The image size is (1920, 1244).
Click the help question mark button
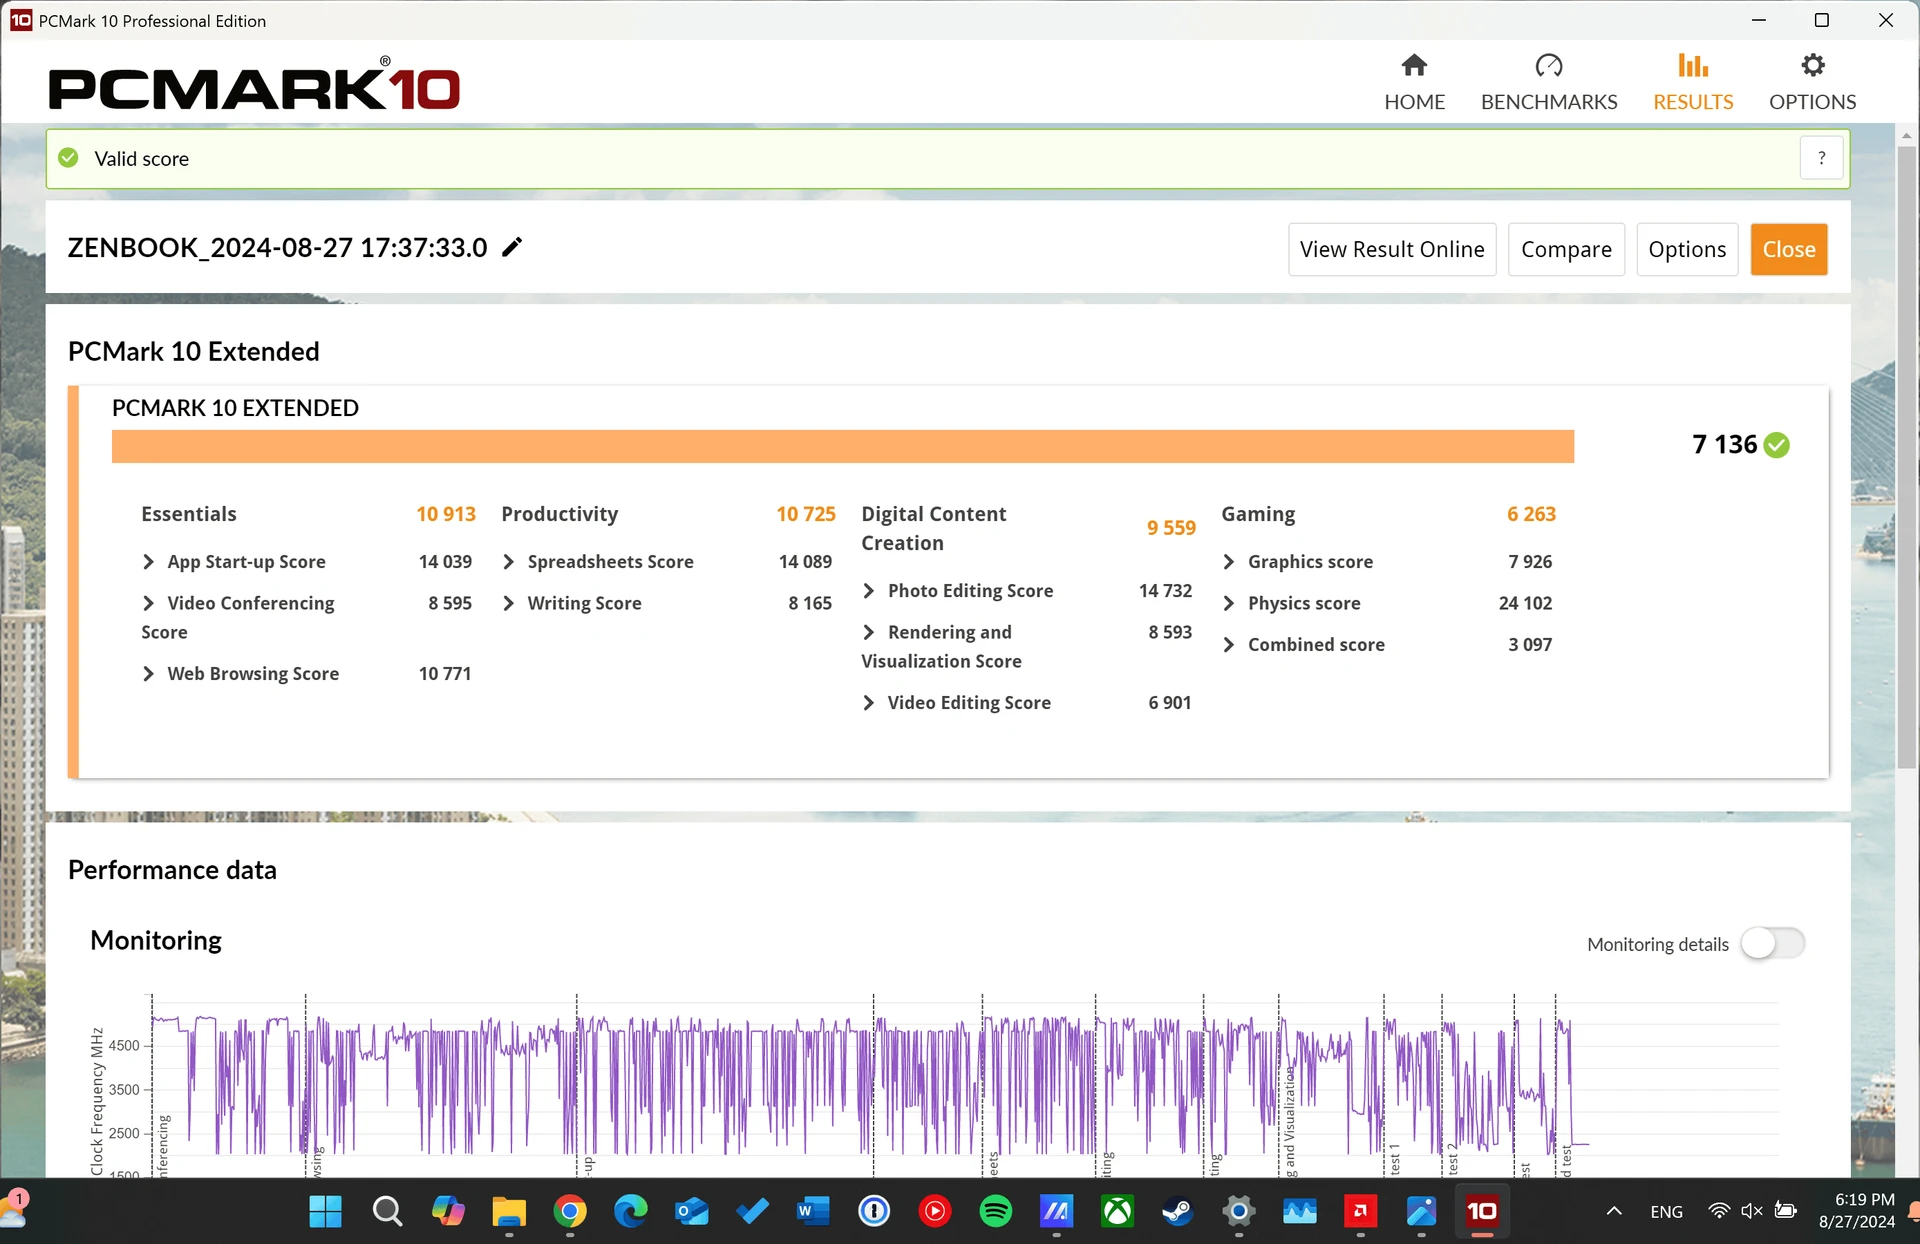1821,158
